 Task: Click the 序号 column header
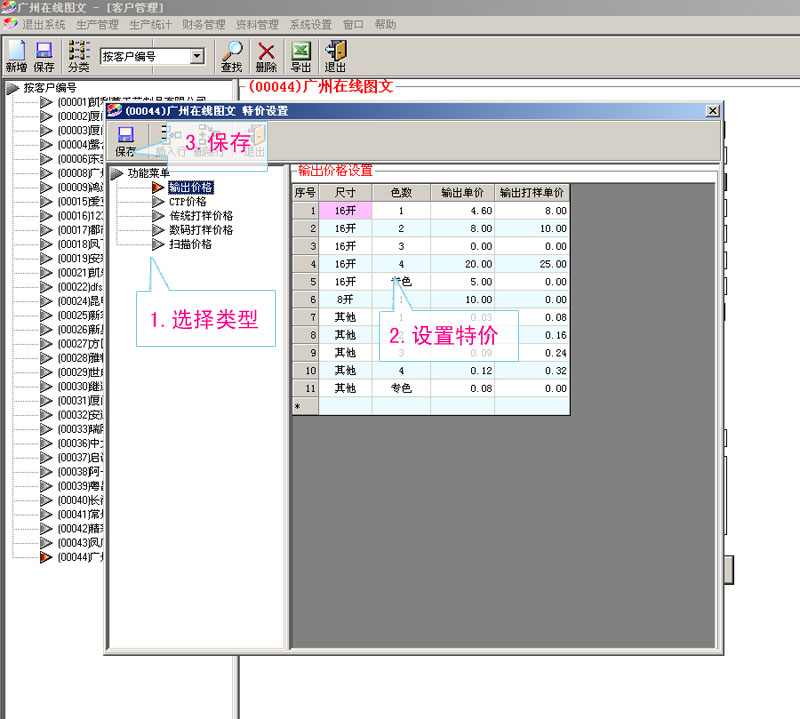(305, 193)
